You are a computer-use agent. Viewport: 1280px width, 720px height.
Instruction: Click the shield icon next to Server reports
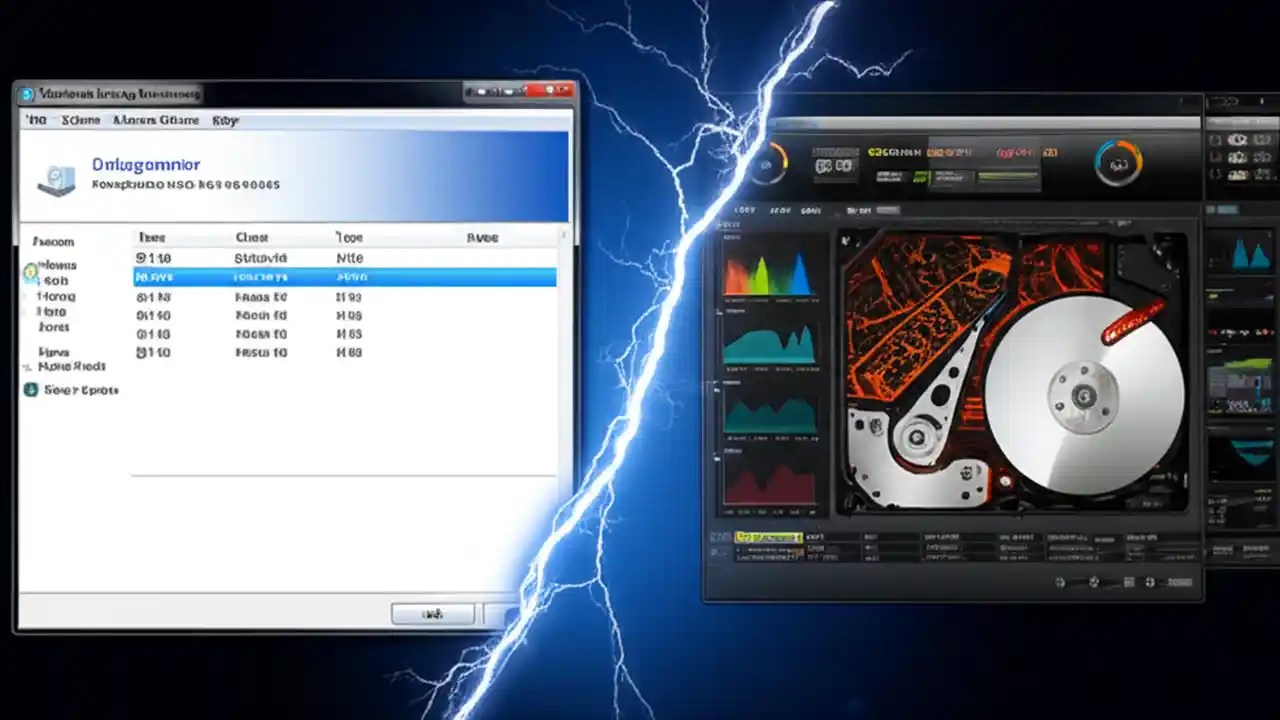tap(31, 390)
